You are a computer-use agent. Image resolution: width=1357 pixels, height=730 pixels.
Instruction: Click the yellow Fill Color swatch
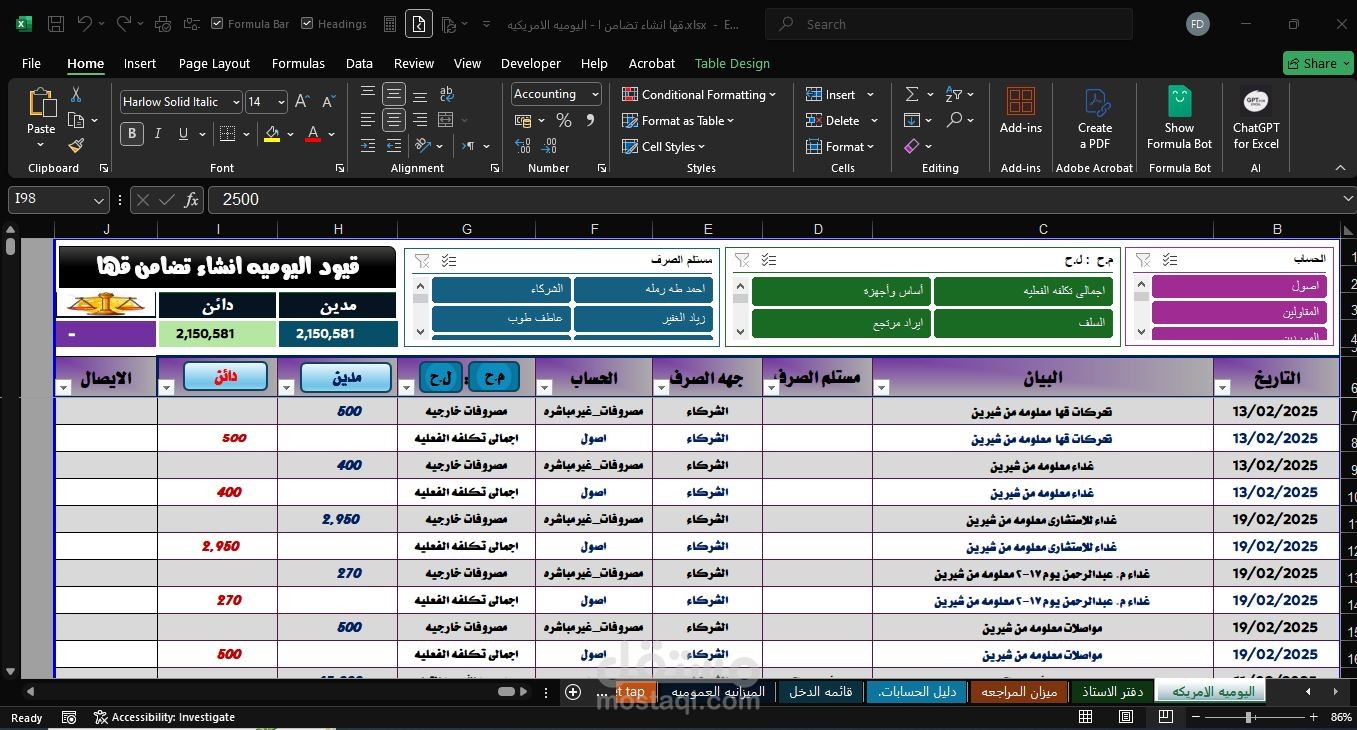[272, 134]
